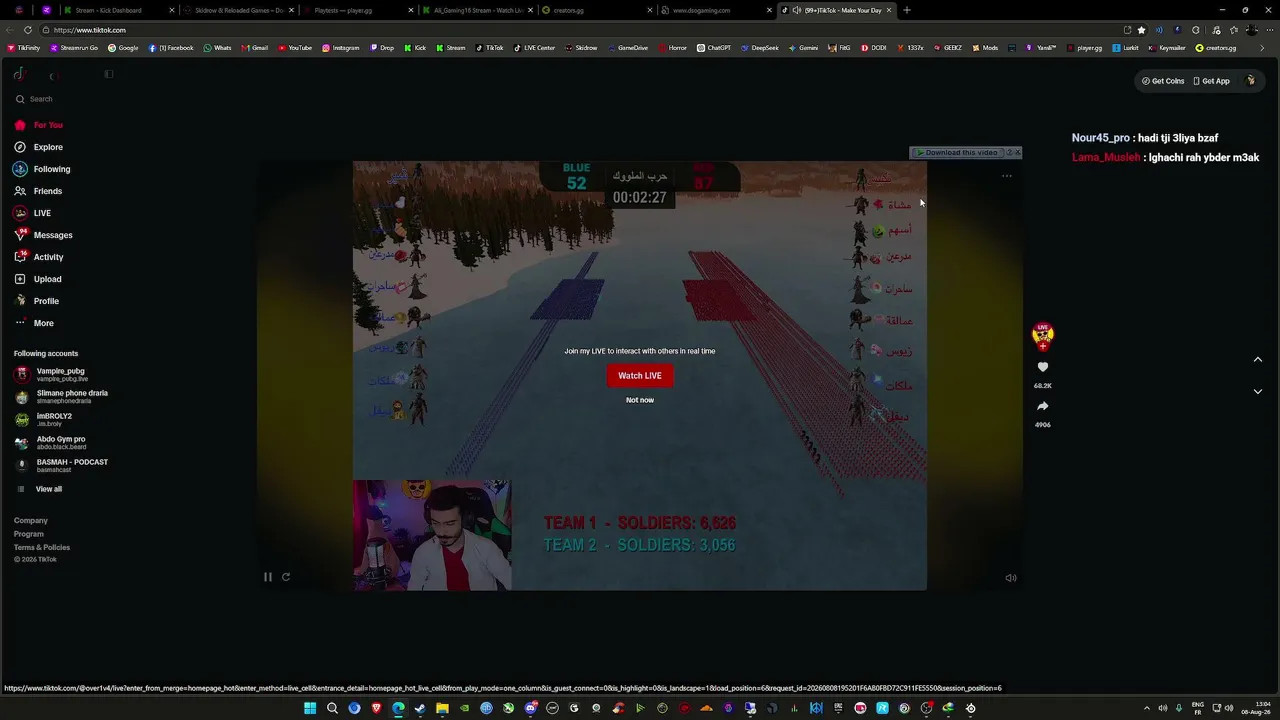Open the Slimane phone draria account
1280x720 pixels.
tap(61, 396)
